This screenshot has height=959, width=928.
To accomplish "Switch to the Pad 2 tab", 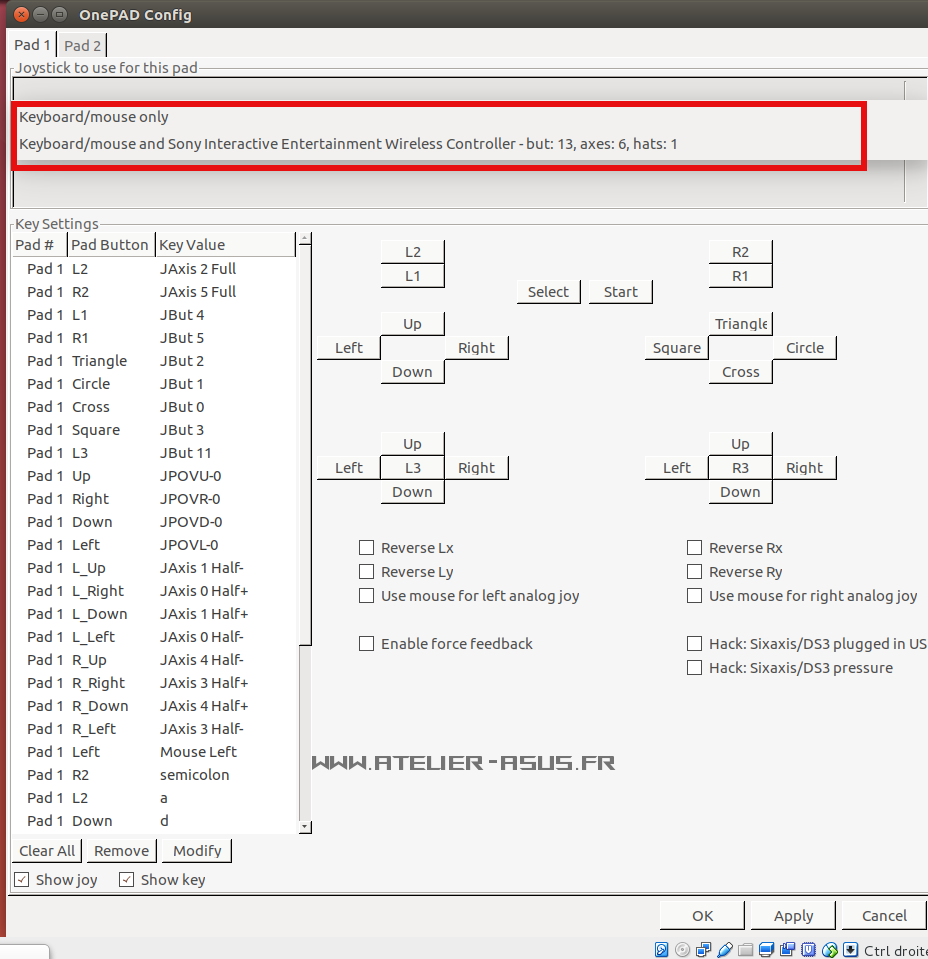I will [x=82, y=45].
